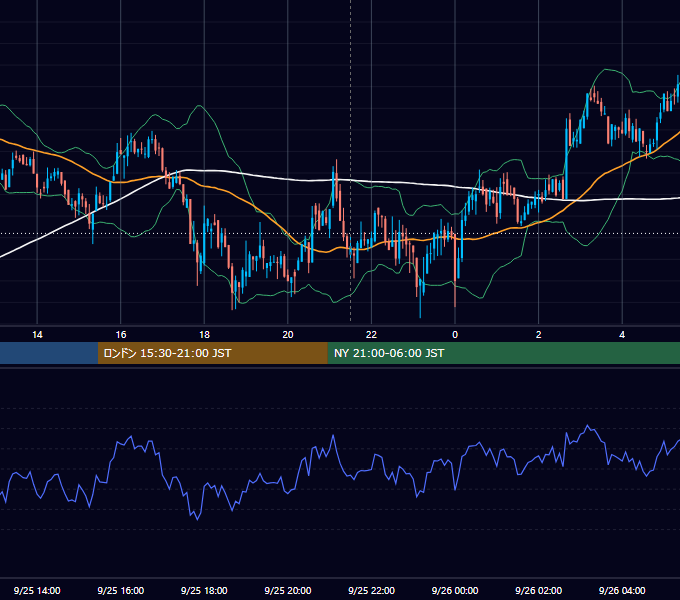The image size is (680, 600).
Task: Click the 9/25 18:00 time label
Action: click(x=204, y=590)
